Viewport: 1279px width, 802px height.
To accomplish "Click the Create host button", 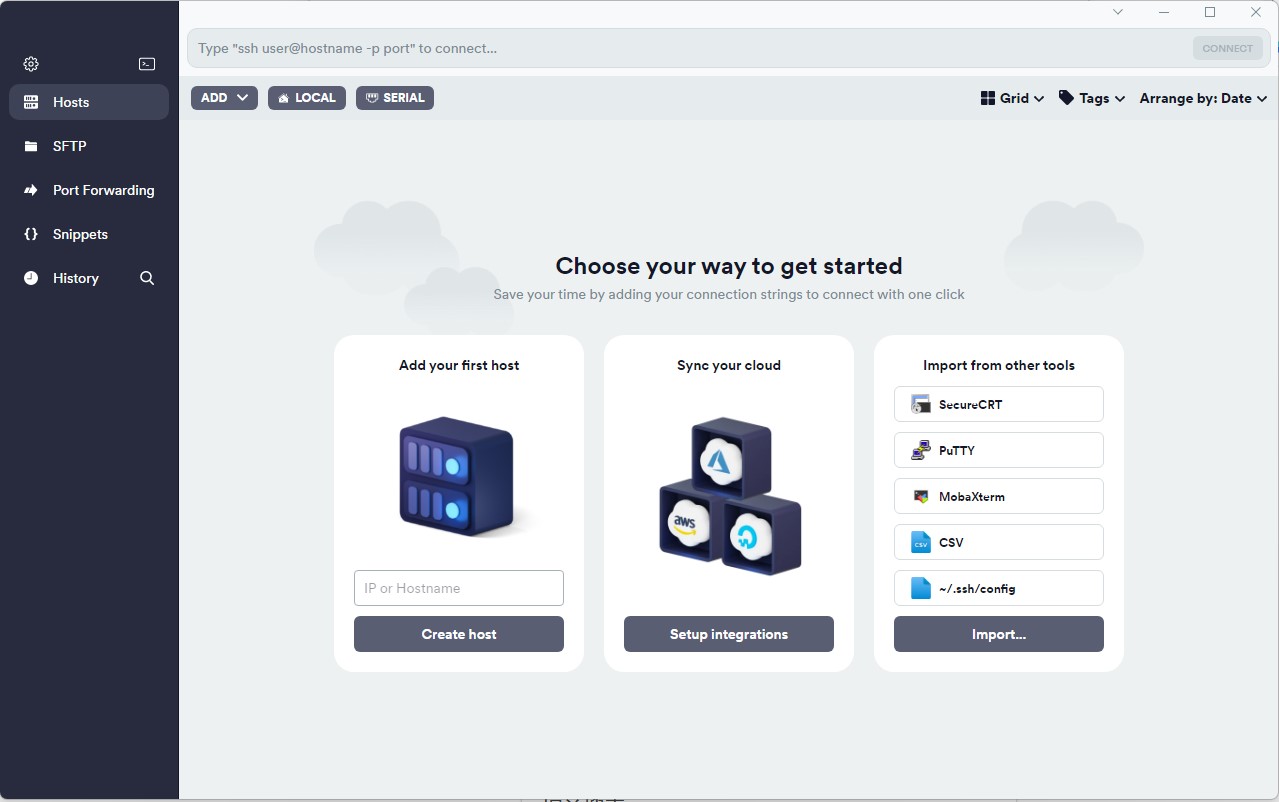I will click(459, 634).
